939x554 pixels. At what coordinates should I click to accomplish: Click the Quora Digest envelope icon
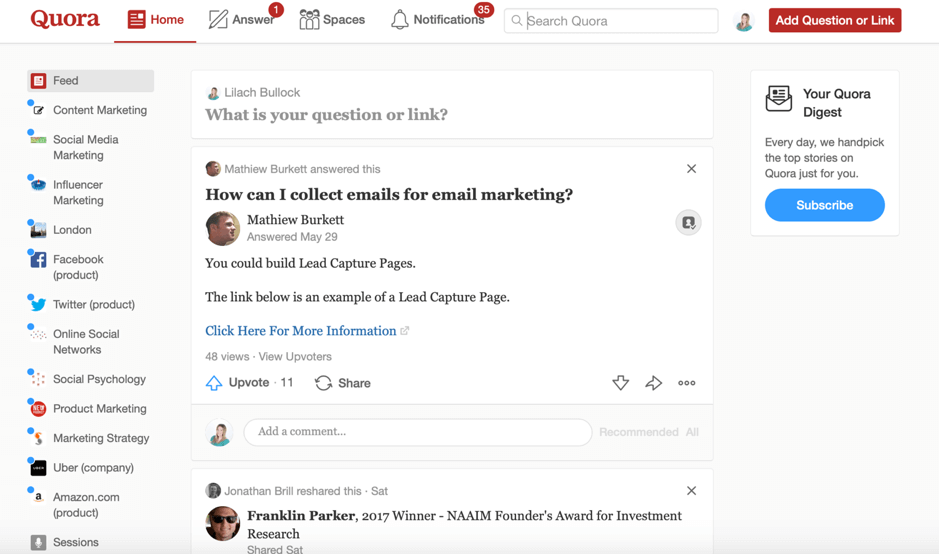point(779,98)
